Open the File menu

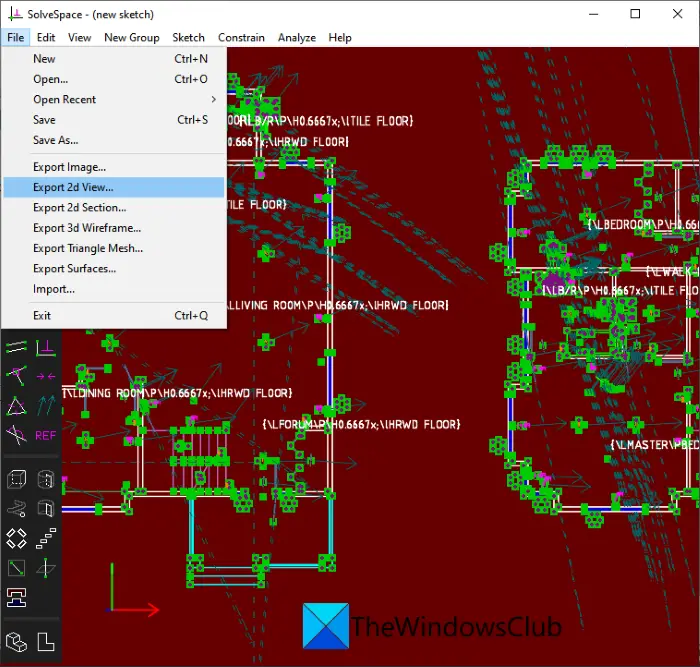pyautogui.click(x=16, y=38)
